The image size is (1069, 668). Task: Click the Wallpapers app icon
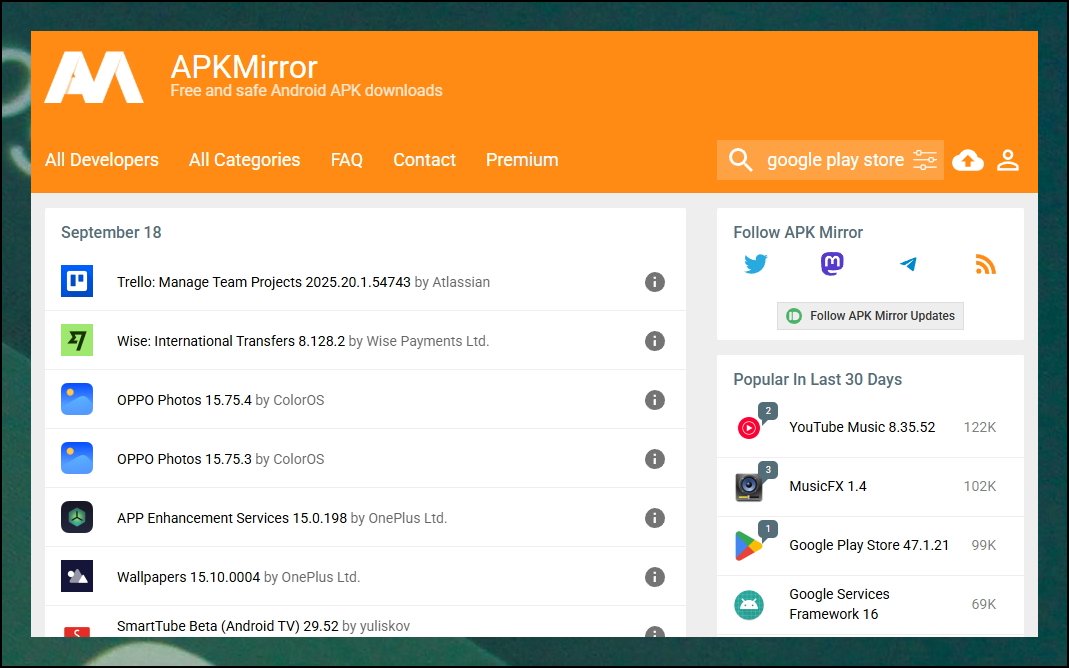[x=77, y=576]
